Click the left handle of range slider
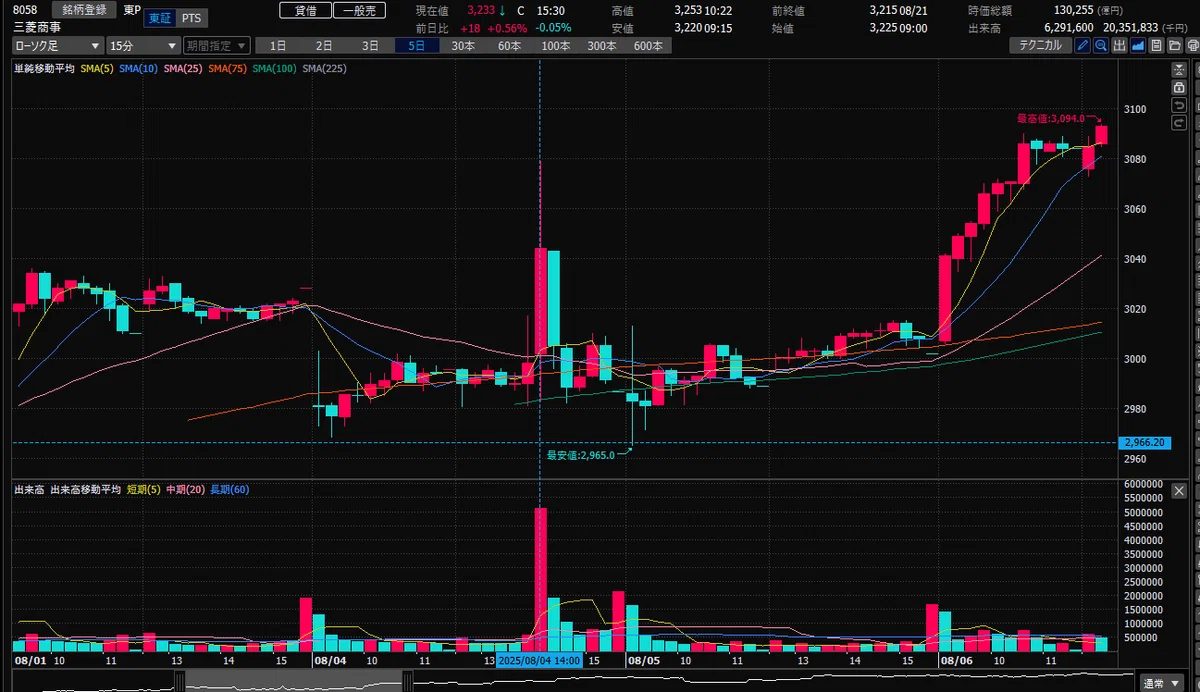The width and height of the screenshot is (1200, 692). (x=180, y=682)
